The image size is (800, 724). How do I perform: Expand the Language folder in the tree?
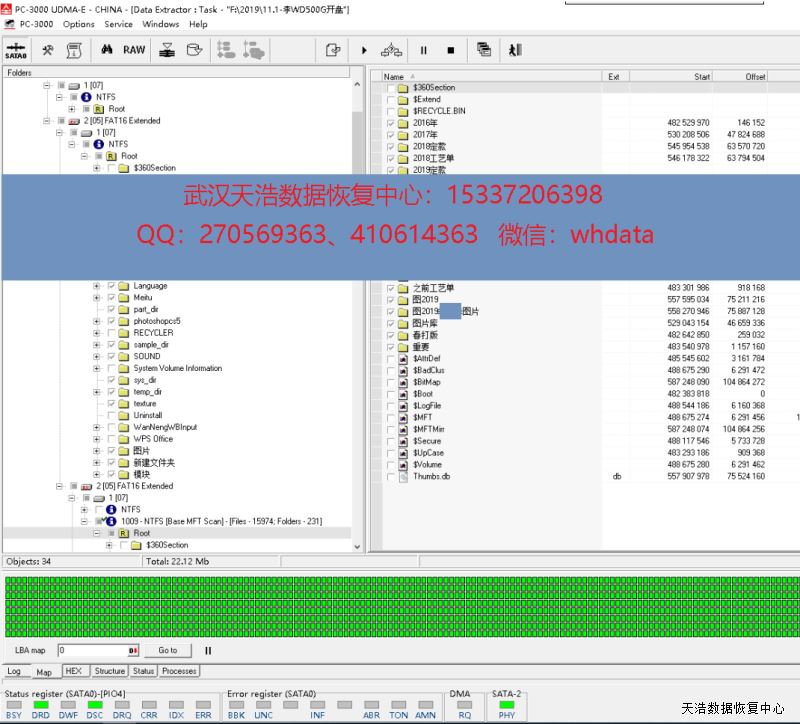coord(97,286)
